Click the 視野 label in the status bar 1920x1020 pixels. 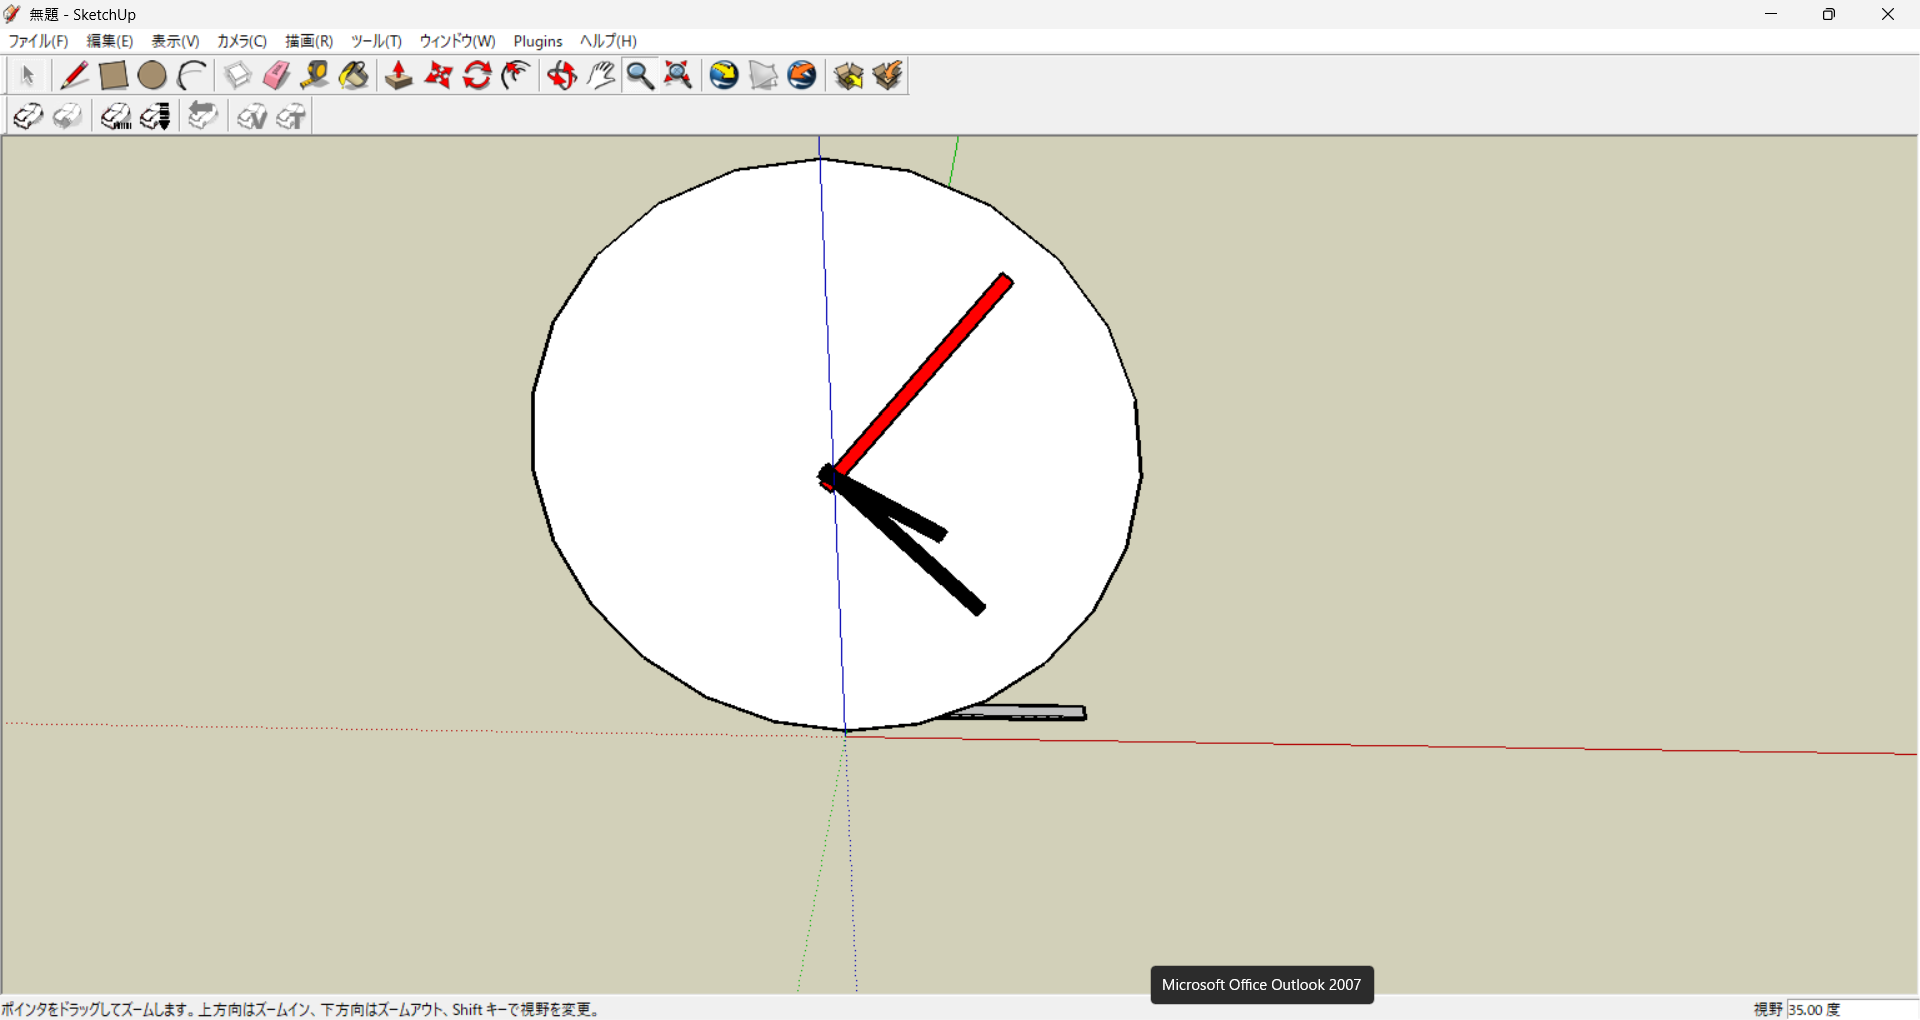coord(1768,1009)
